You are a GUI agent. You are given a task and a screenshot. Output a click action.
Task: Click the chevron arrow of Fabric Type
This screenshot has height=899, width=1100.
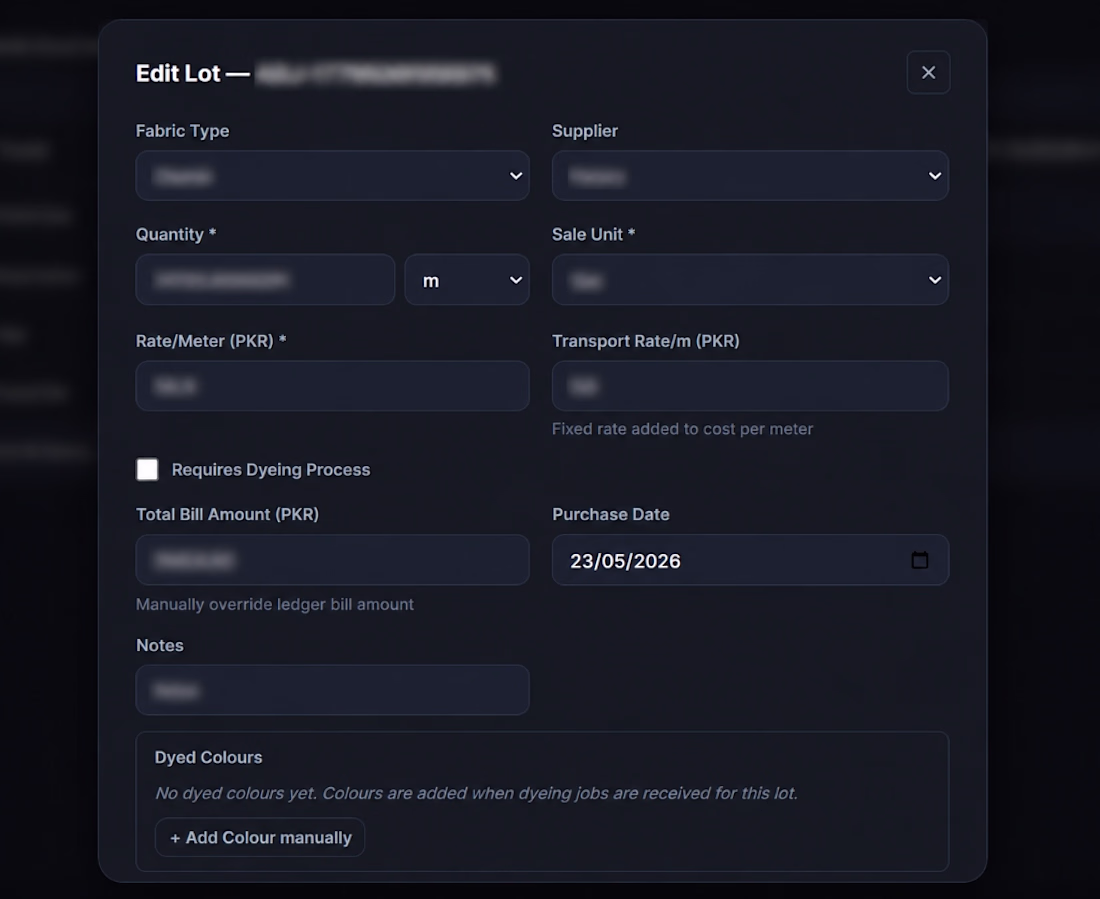[516, 175]
